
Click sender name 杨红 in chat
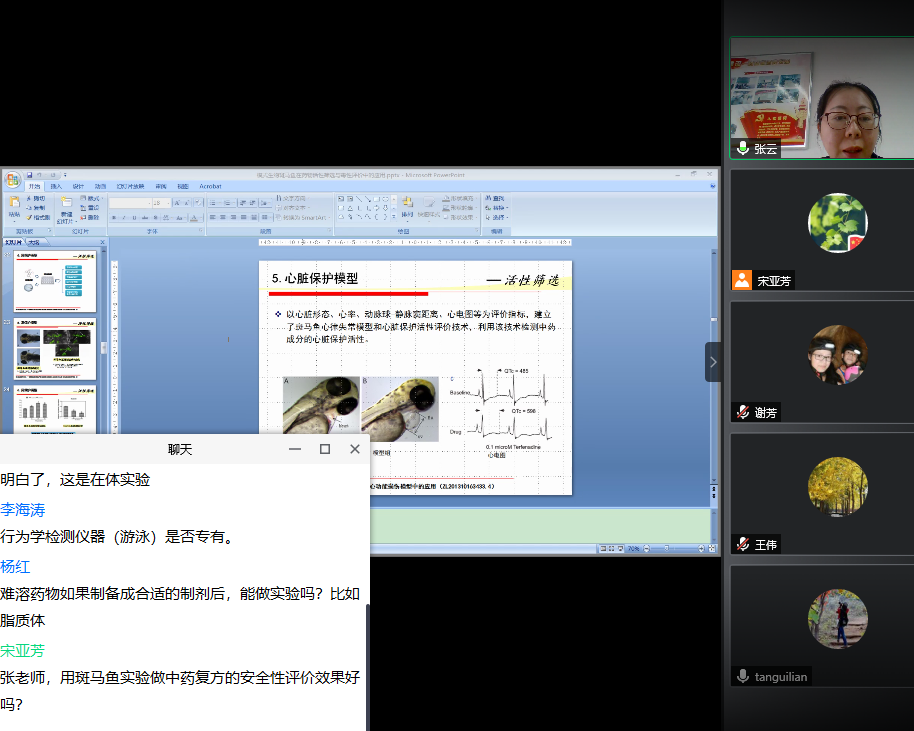pyautogui.click(x=15, y=566)
